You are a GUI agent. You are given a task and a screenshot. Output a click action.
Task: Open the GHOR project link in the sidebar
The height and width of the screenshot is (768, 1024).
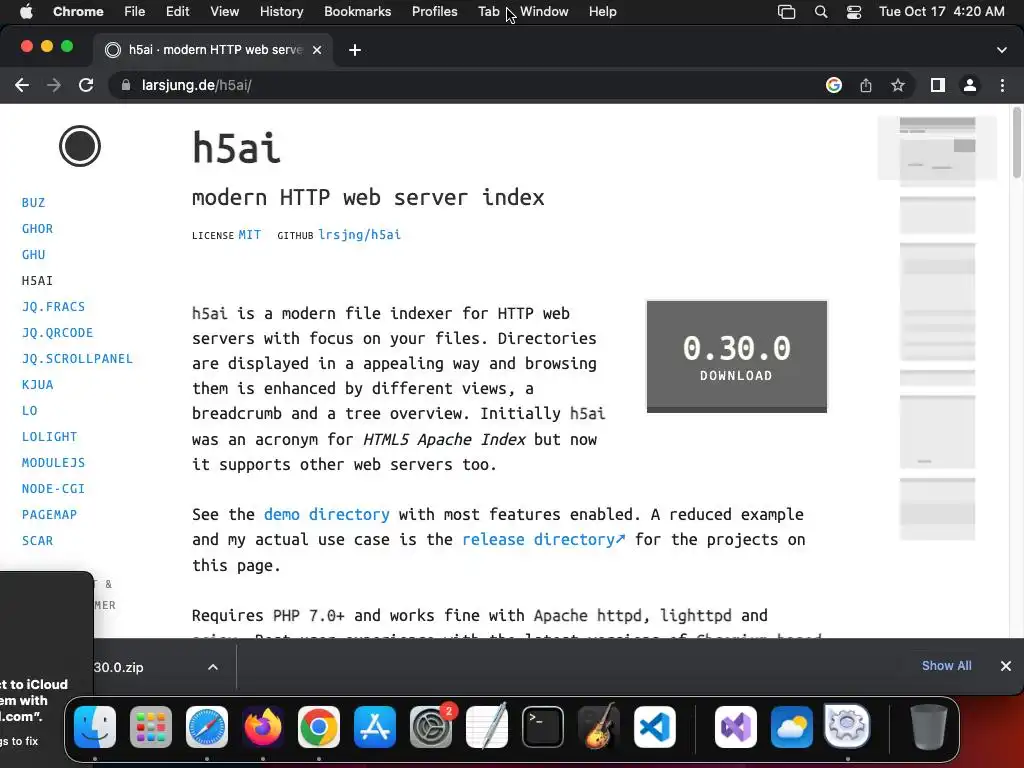(37, 229)
